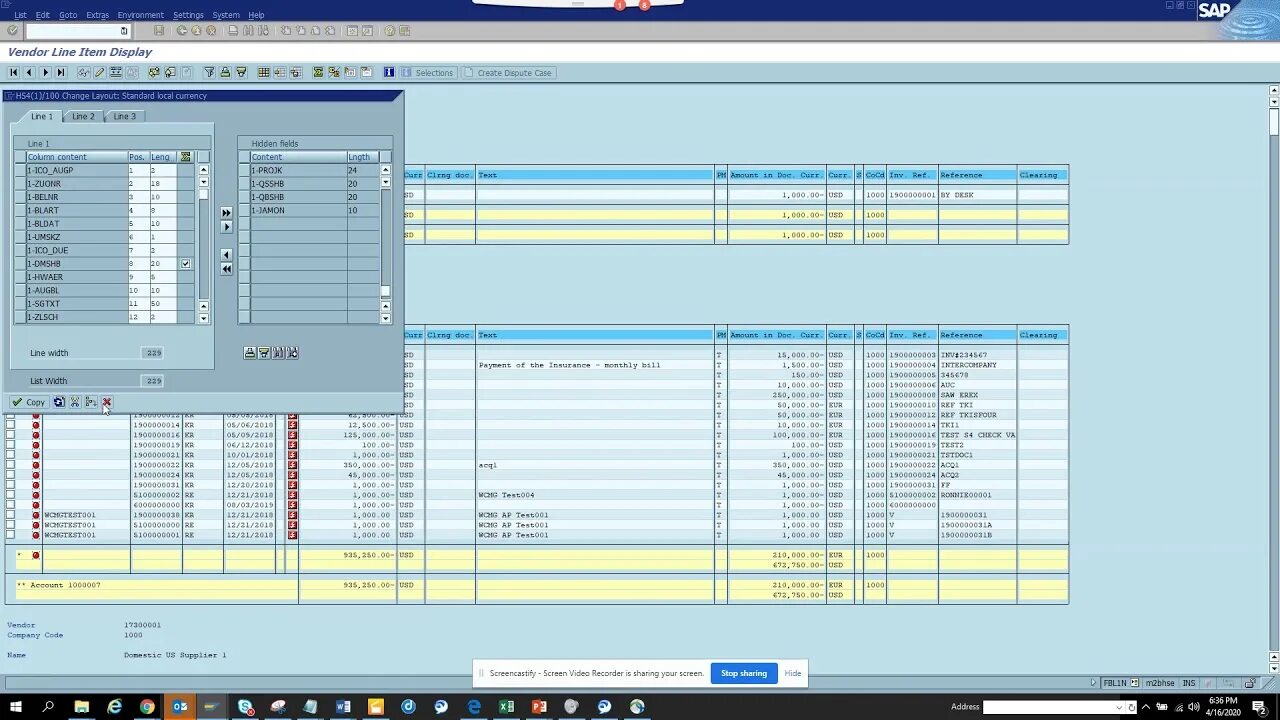Open the taskbar Address box dropdown arrow
The height and width of the screenshot is (720, 1280).
(x=1119, y=707)
